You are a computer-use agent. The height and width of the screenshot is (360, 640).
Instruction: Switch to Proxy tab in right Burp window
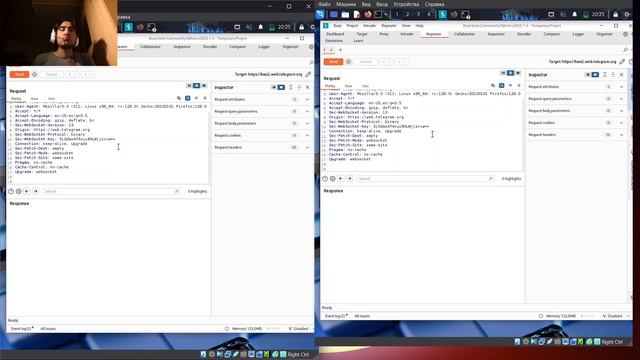coord(384,34)
